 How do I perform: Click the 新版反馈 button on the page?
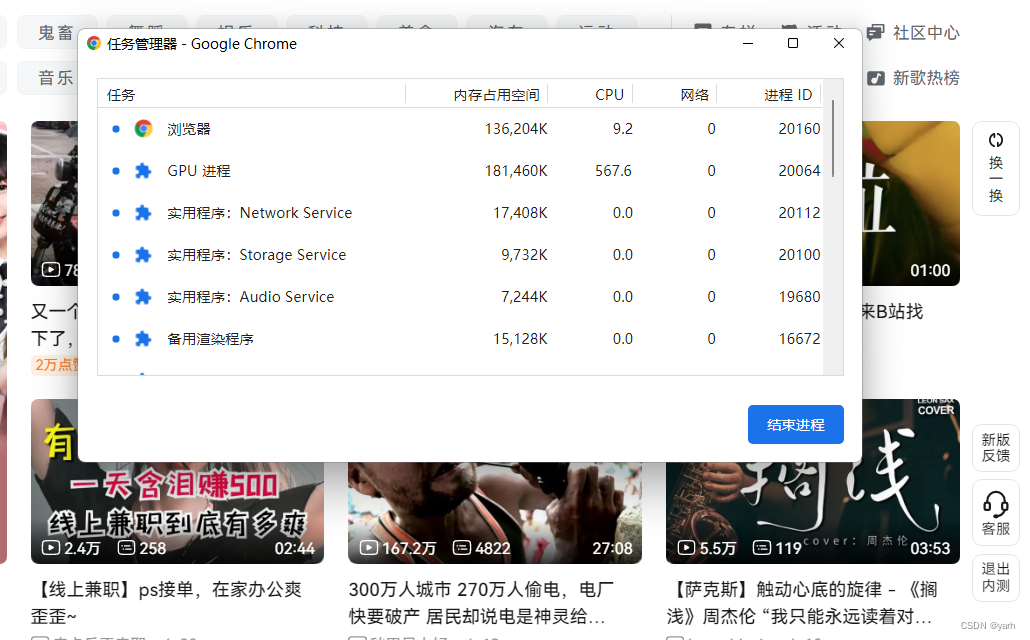996,447
